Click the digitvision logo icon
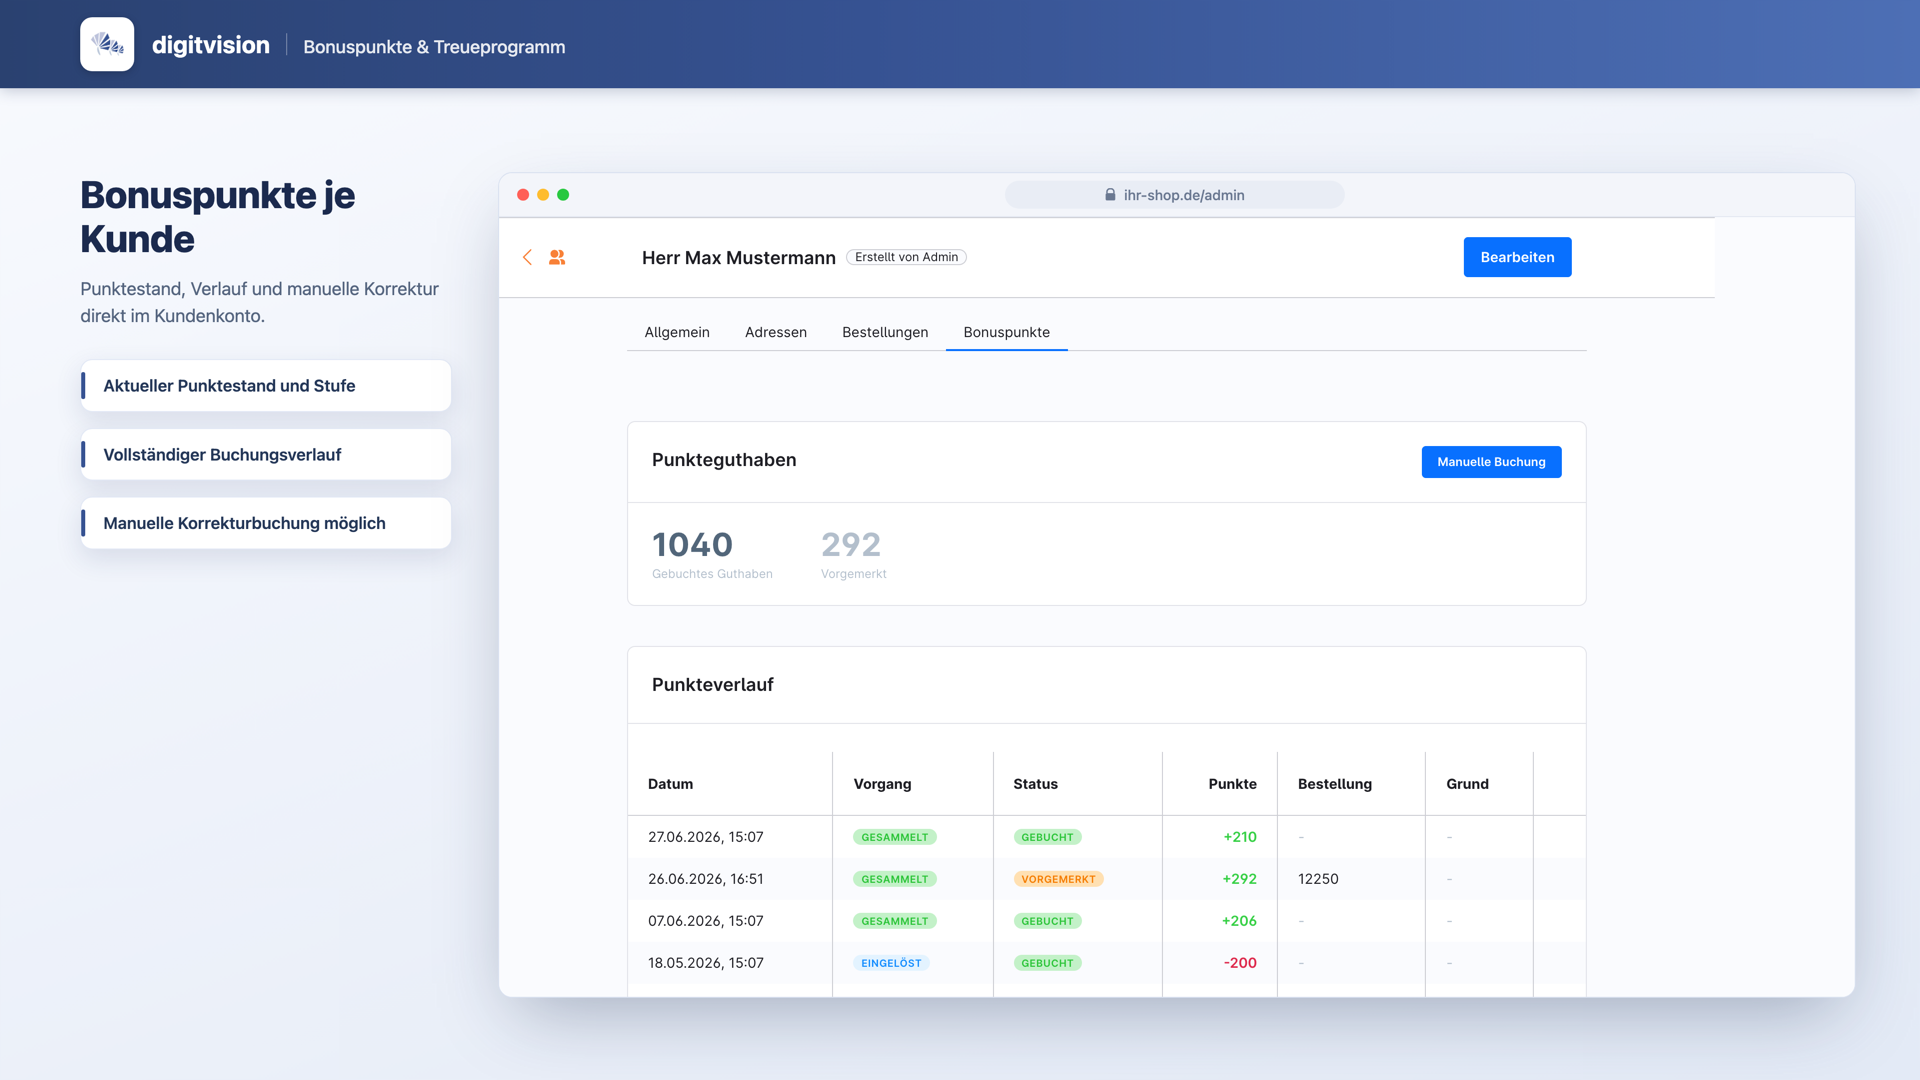This screenshot has height=1080, width=1920. click(x=107, y=44)
